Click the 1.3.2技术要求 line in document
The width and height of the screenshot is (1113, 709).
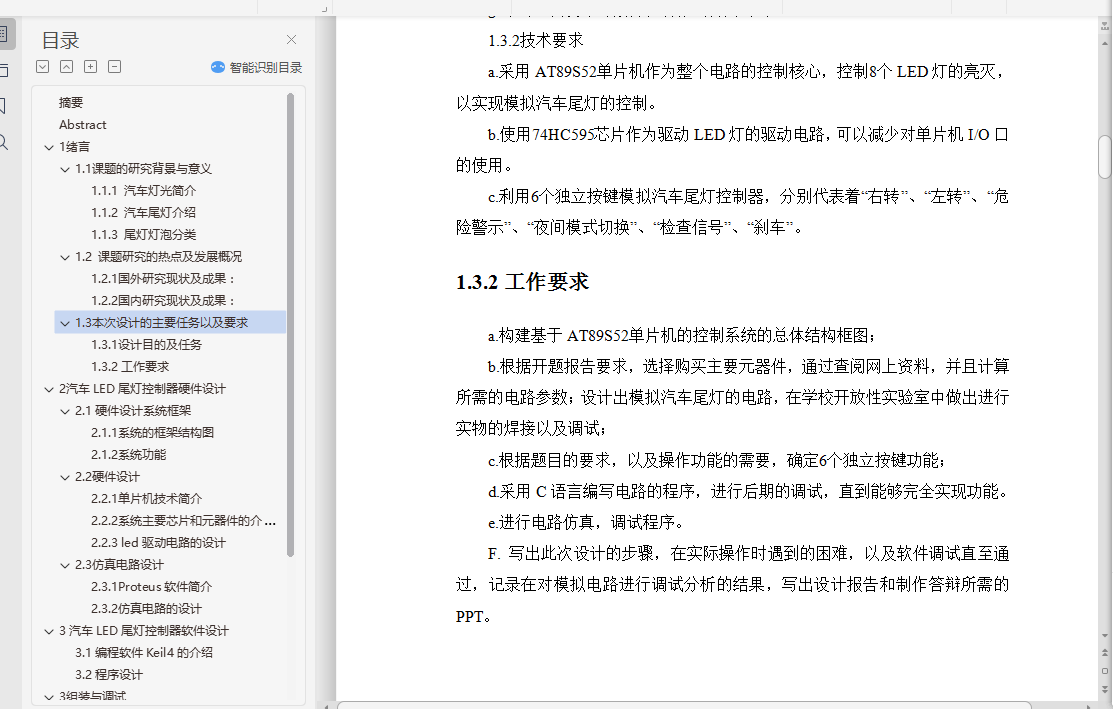[x=536, y=40]
